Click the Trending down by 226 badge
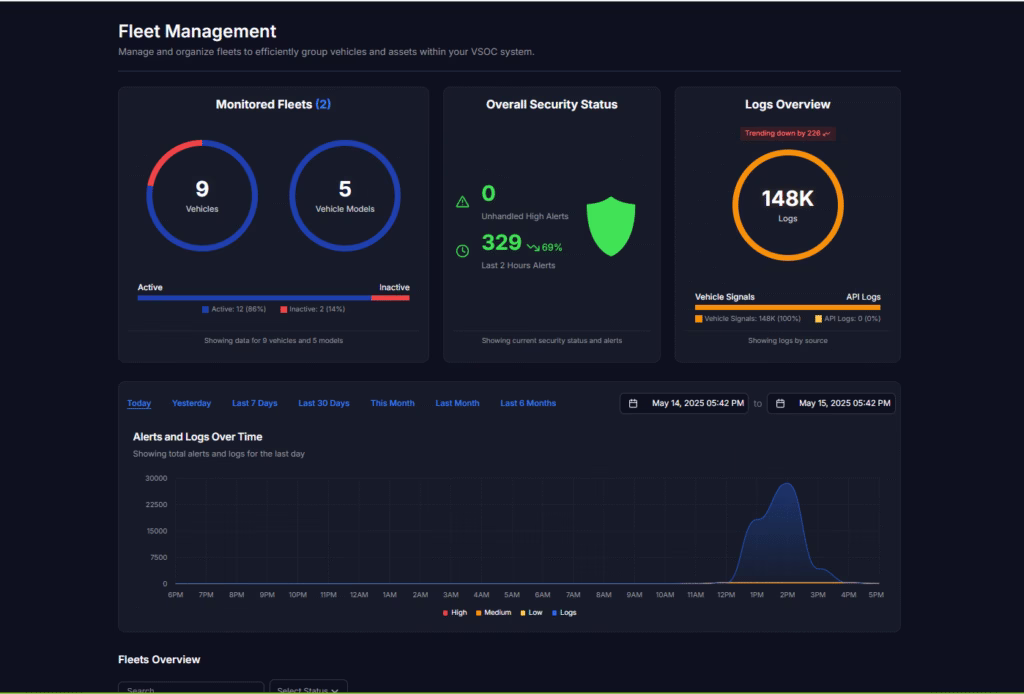Screen dimensions: 1024x694 [x=788, y=133]
